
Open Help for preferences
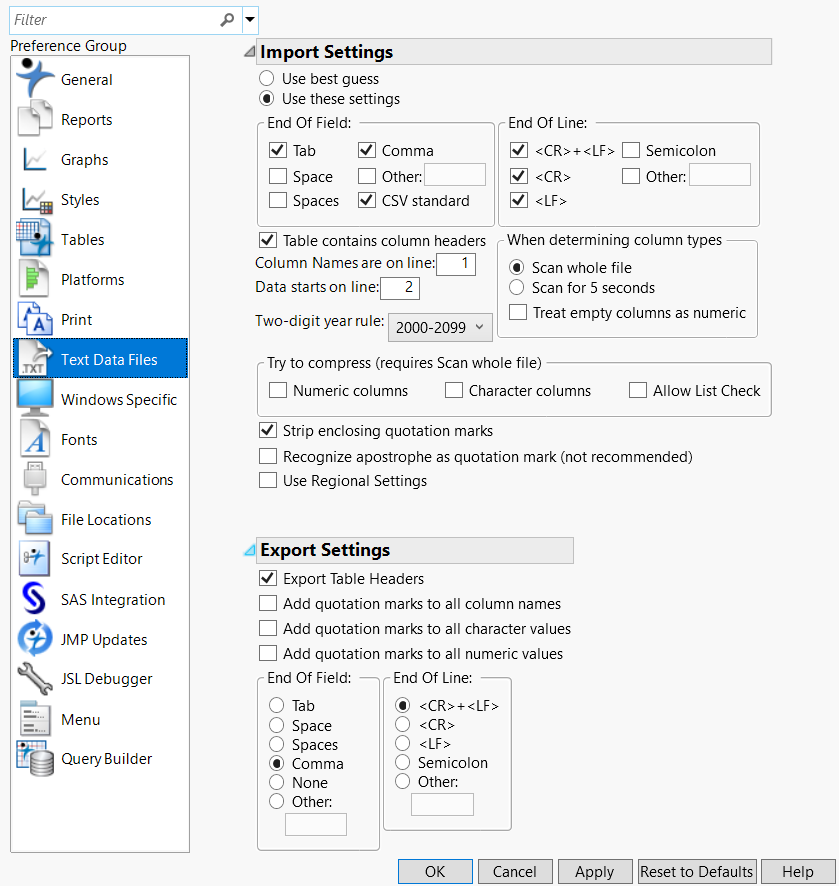798,871
